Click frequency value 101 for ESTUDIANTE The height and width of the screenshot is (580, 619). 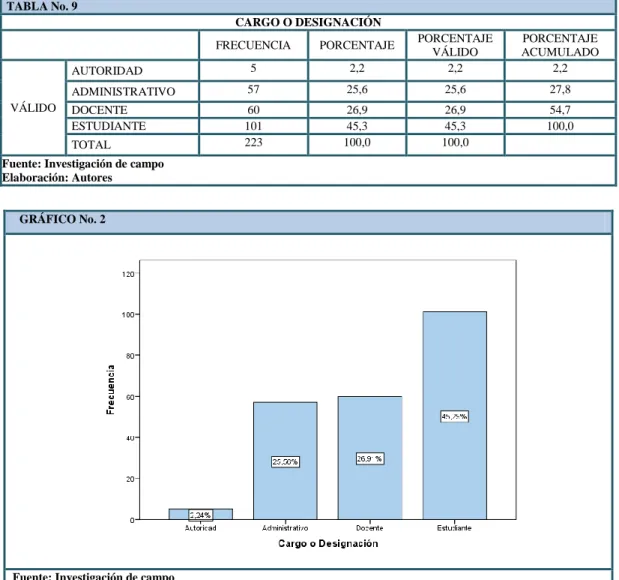(253, 126)
